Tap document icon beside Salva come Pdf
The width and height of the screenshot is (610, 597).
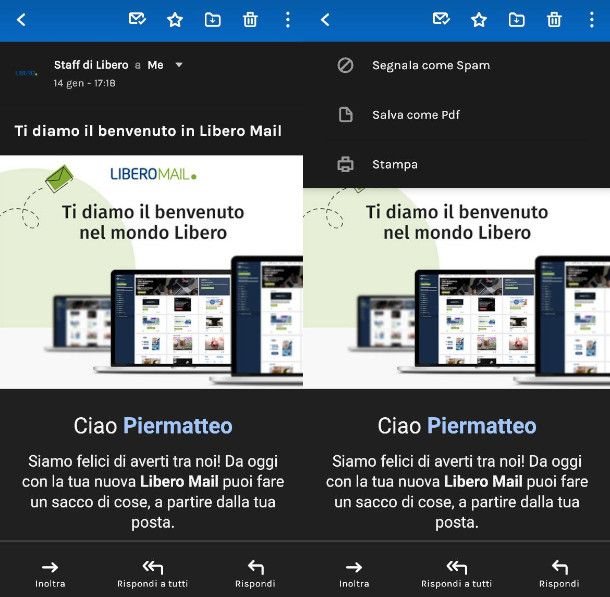pos(345,115)
